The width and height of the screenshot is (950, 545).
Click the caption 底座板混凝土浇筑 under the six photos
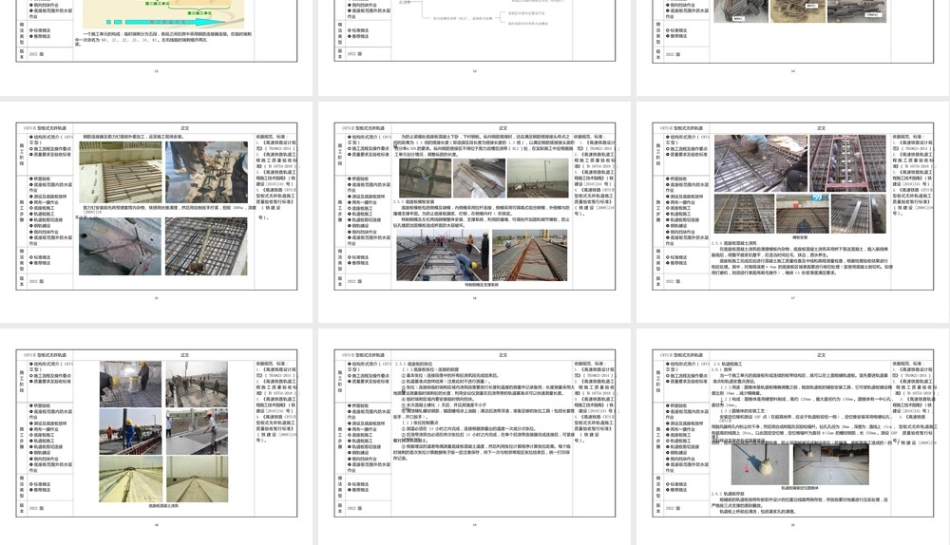coord(164,506)
